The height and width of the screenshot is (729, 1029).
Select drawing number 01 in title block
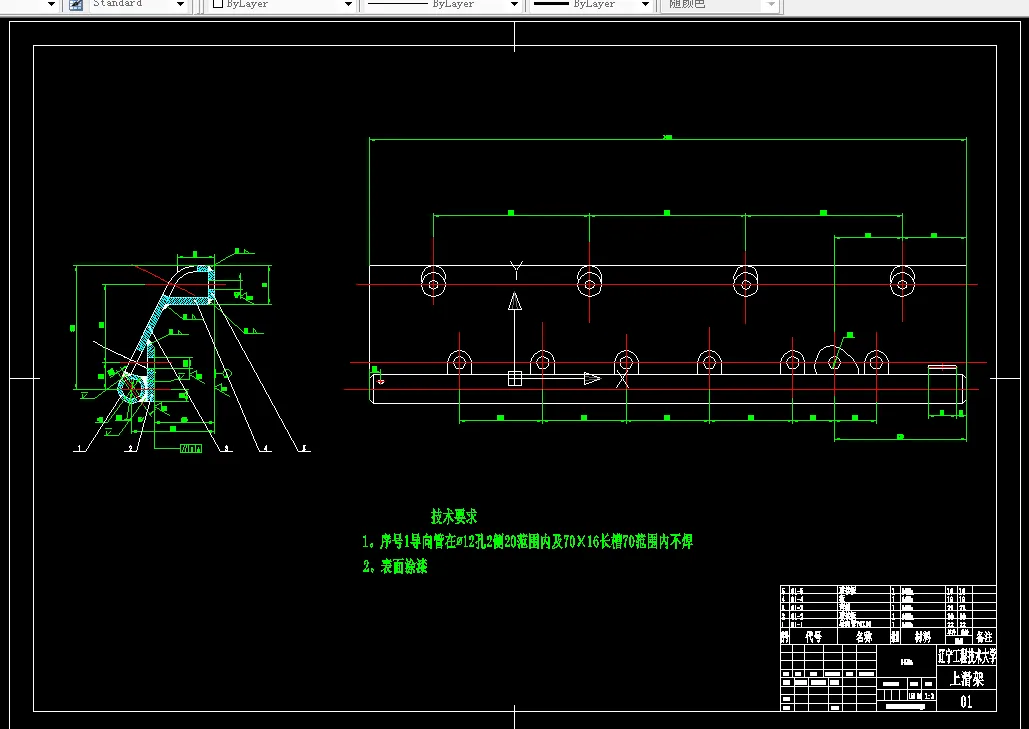(x=966, y=701)
